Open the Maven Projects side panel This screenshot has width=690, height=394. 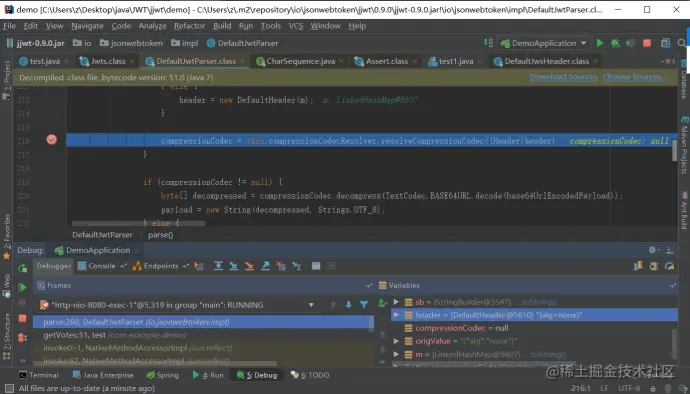tap(684, 145)
